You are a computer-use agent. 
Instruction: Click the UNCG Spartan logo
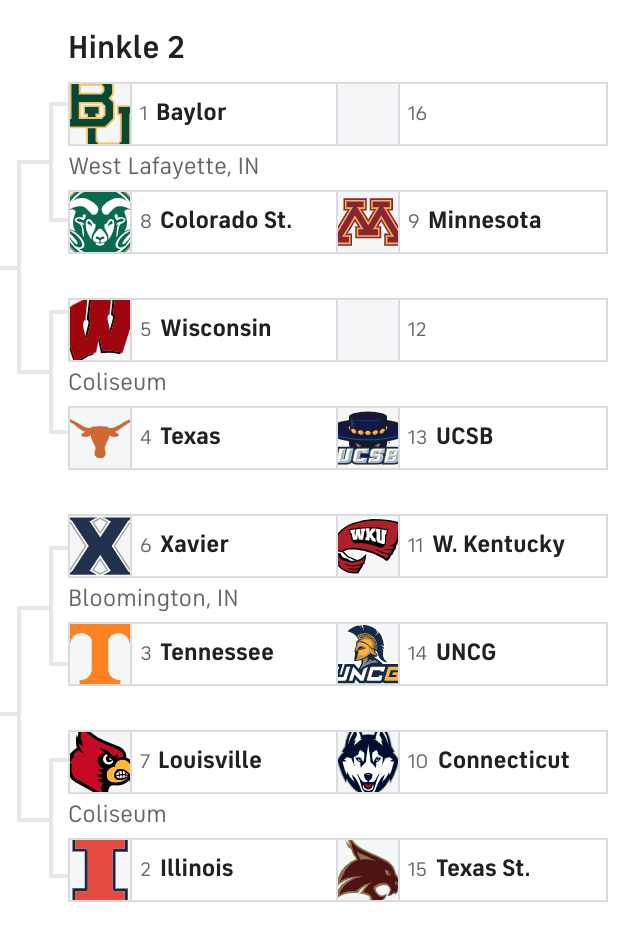pyautogui.click(x=368, y=654)
